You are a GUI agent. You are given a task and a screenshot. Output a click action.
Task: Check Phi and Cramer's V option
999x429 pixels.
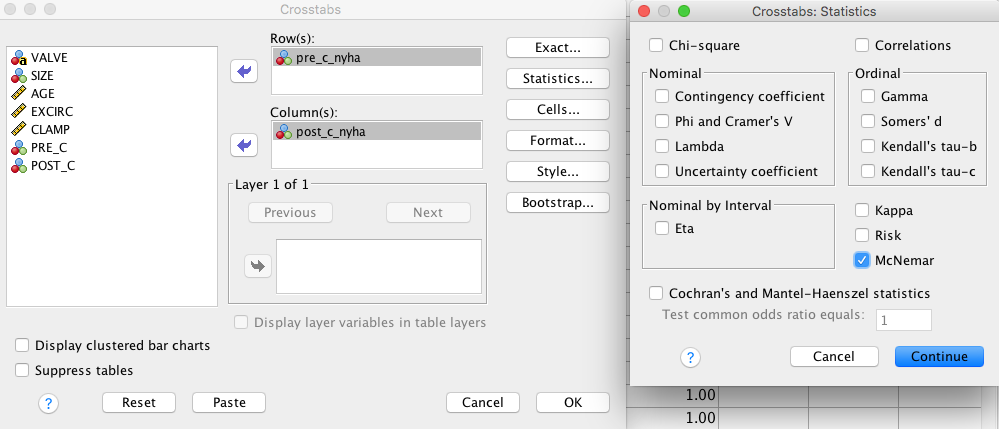663,121
